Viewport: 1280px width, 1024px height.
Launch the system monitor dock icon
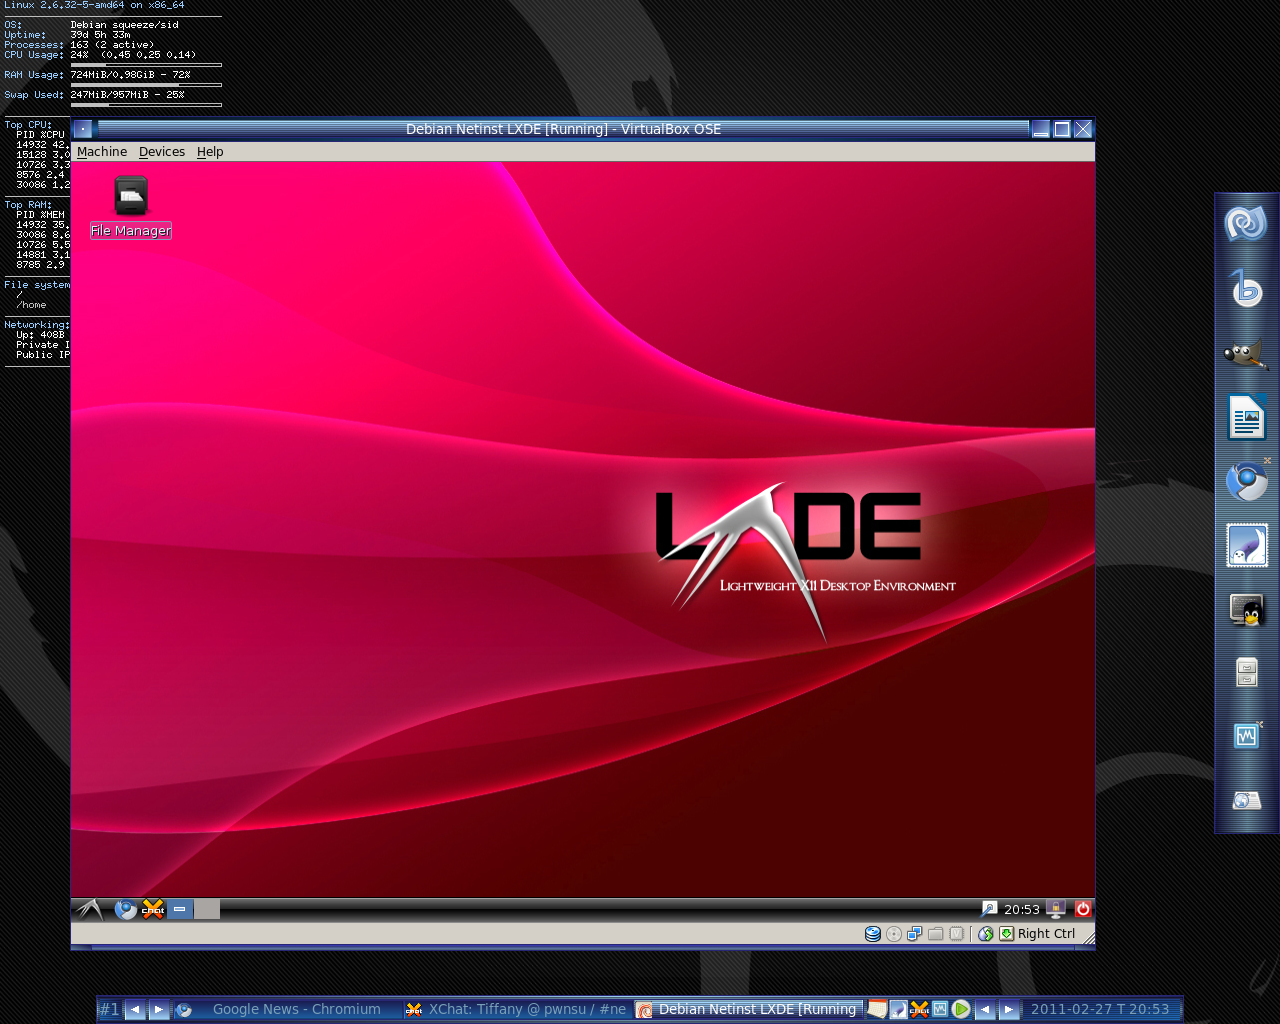[x=1246, y=736]
